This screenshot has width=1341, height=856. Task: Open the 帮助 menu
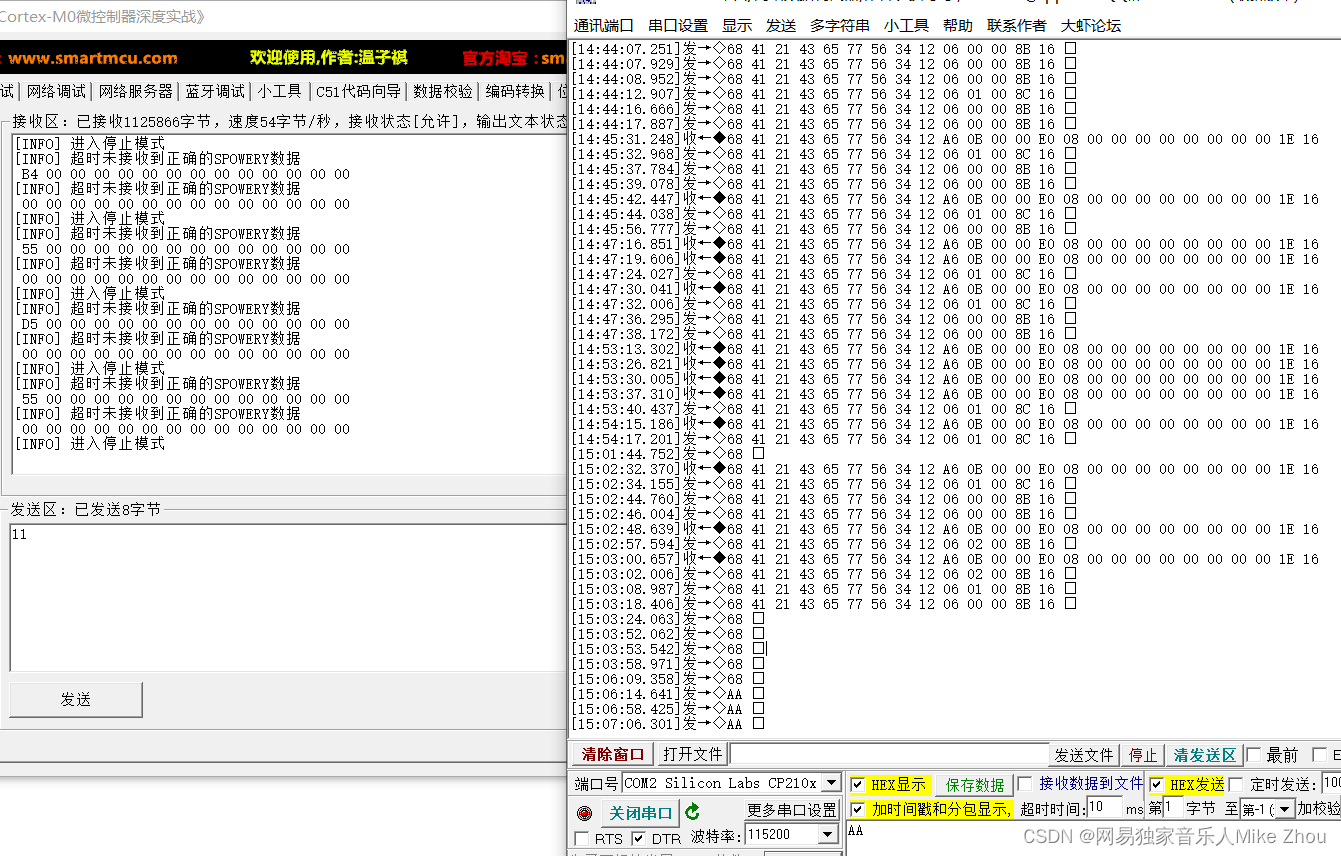pos(957,26)
